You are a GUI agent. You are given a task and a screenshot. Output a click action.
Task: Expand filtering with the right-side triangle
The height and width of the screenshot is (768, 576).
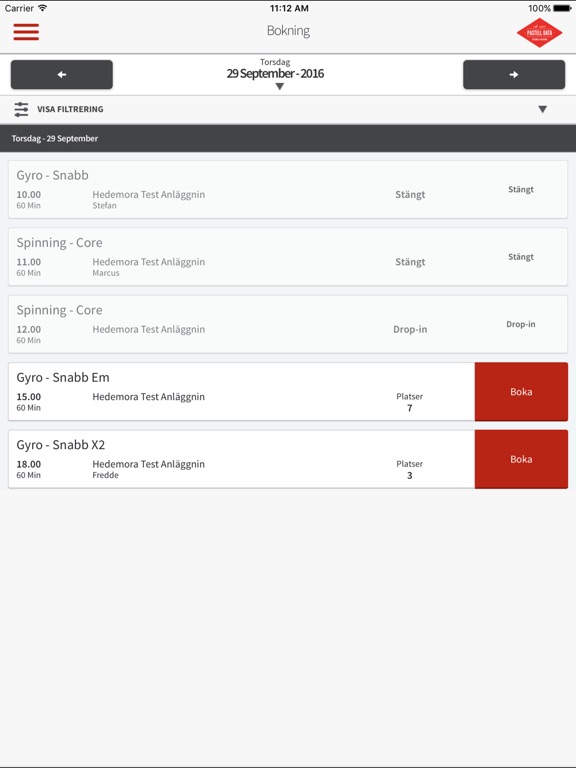click(x=542, y=109)
